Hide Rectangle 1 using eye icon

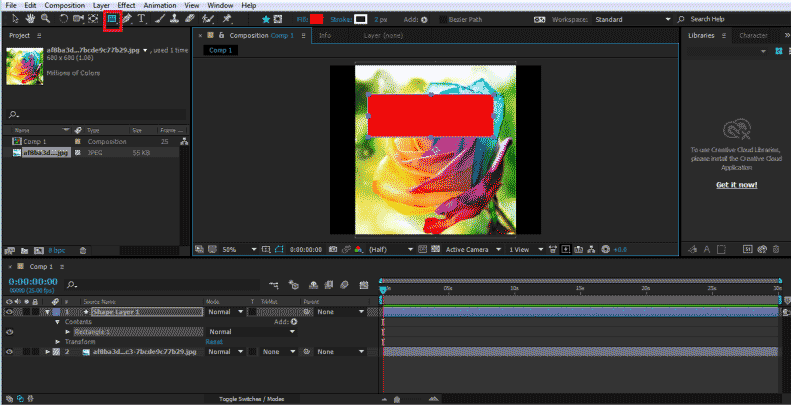[9, 332]
